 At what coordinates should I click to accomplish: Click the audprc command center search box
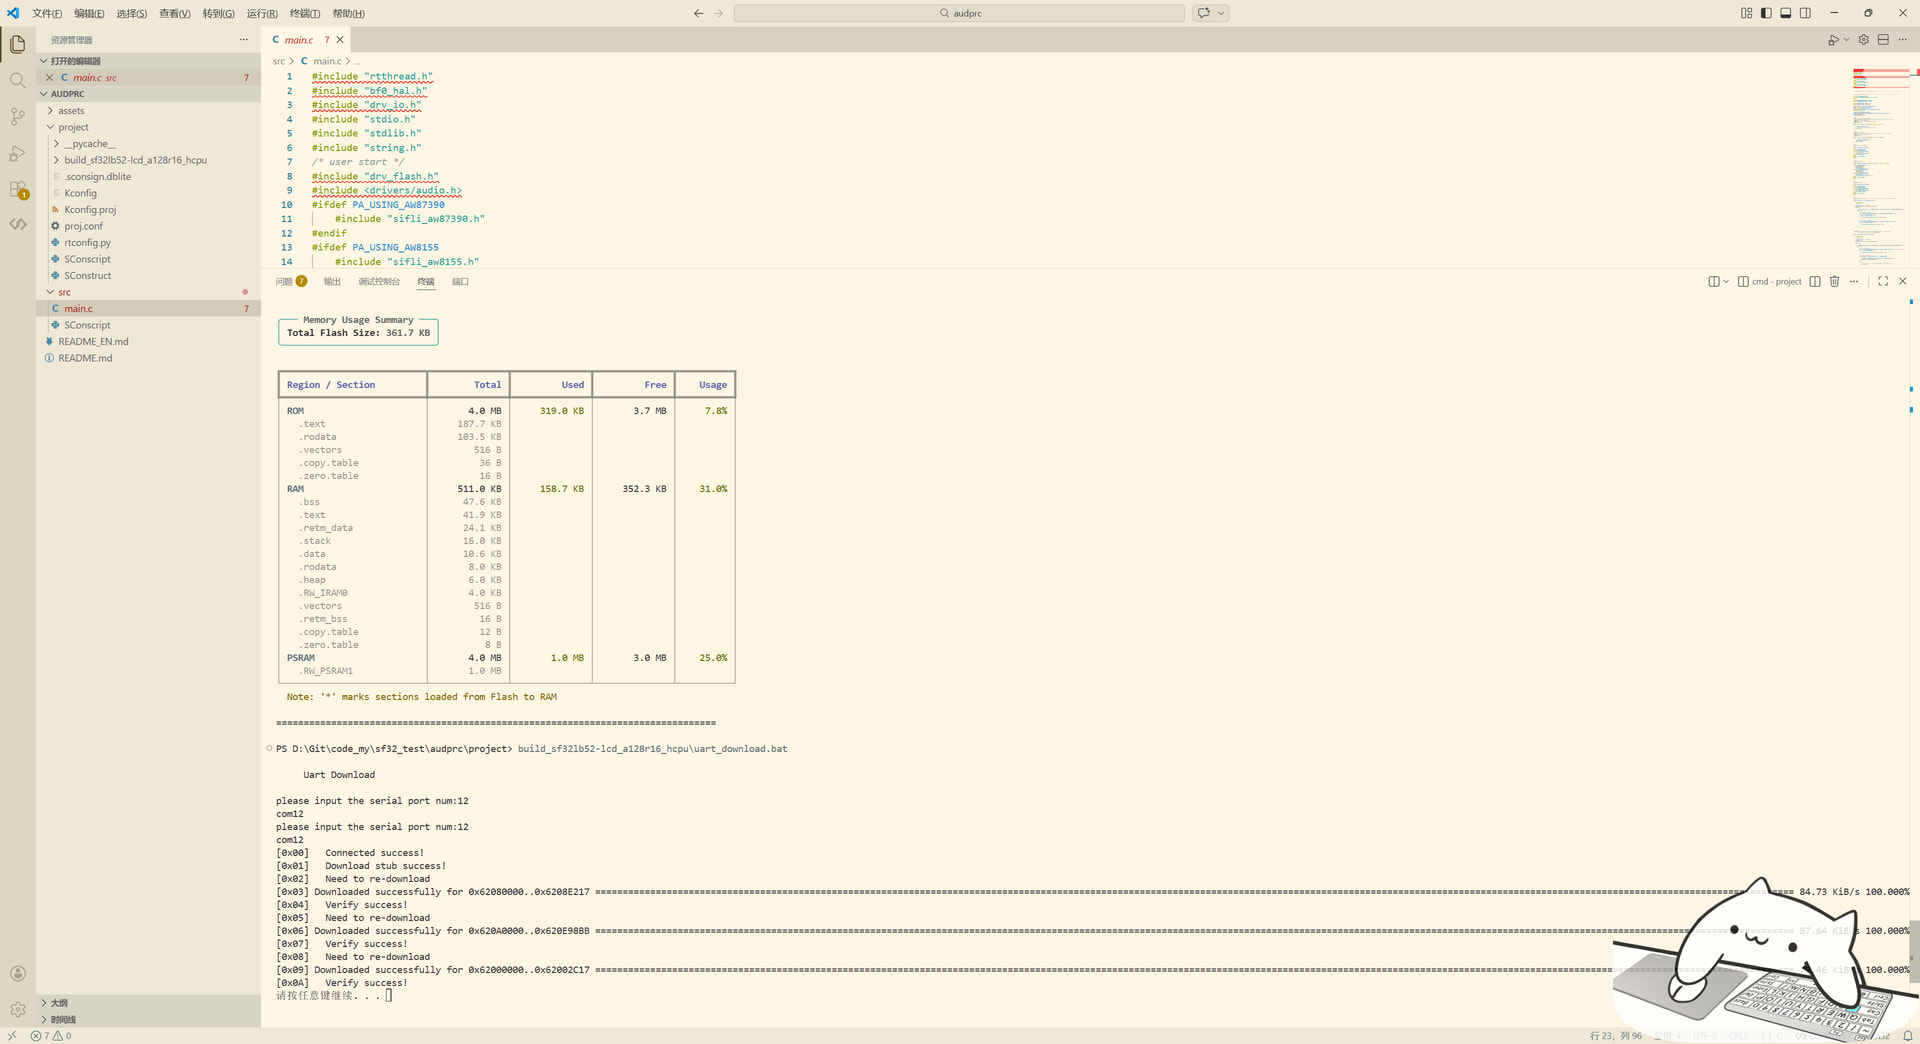959,13
